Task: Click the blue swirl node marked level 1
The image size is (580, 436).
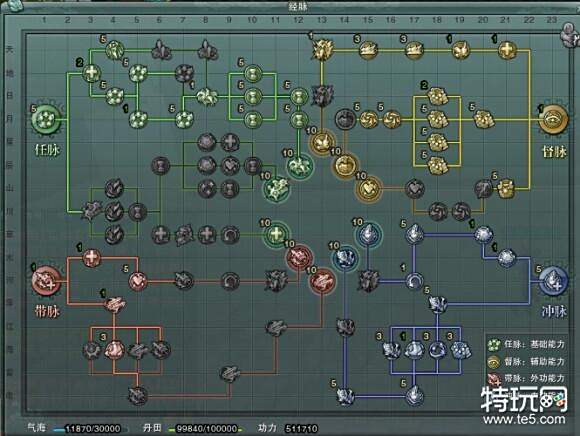Action: click(x=415, y=281)
